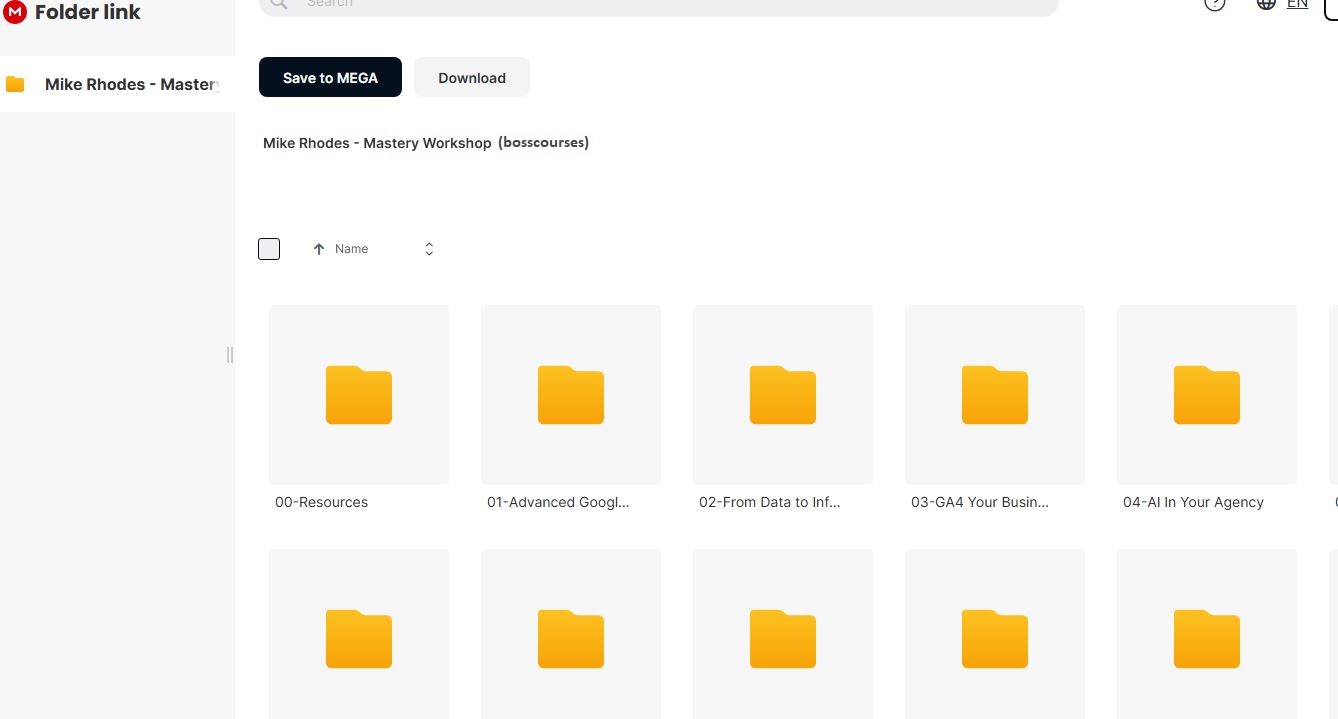Viewport: 1338px width, 719px height.
Task: Click the sidebar resize handle
Action: click(x=230, y=355)
